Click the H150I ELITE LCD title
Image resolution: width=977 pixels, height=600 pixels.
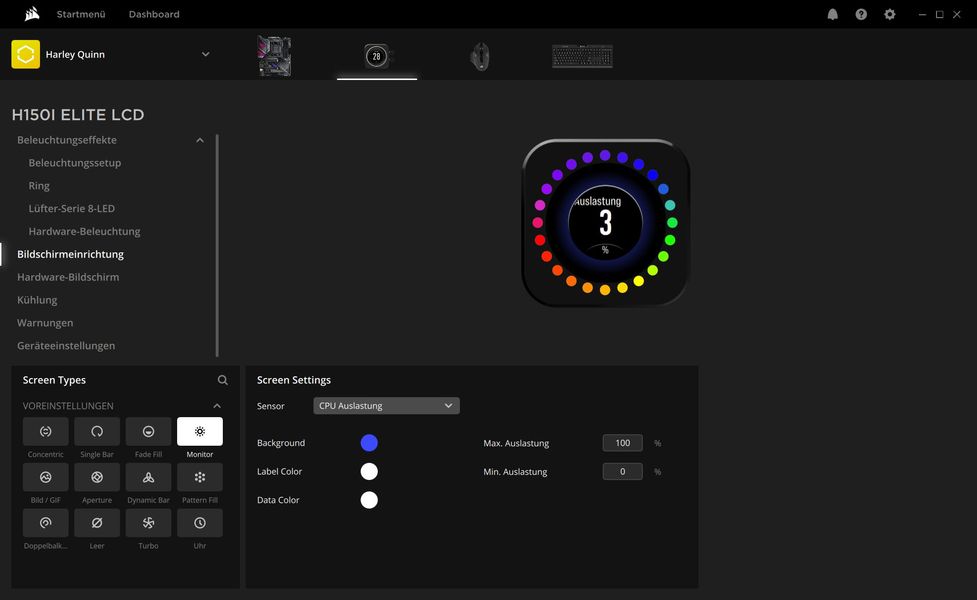pyautogui.click(x=78, y=115)
